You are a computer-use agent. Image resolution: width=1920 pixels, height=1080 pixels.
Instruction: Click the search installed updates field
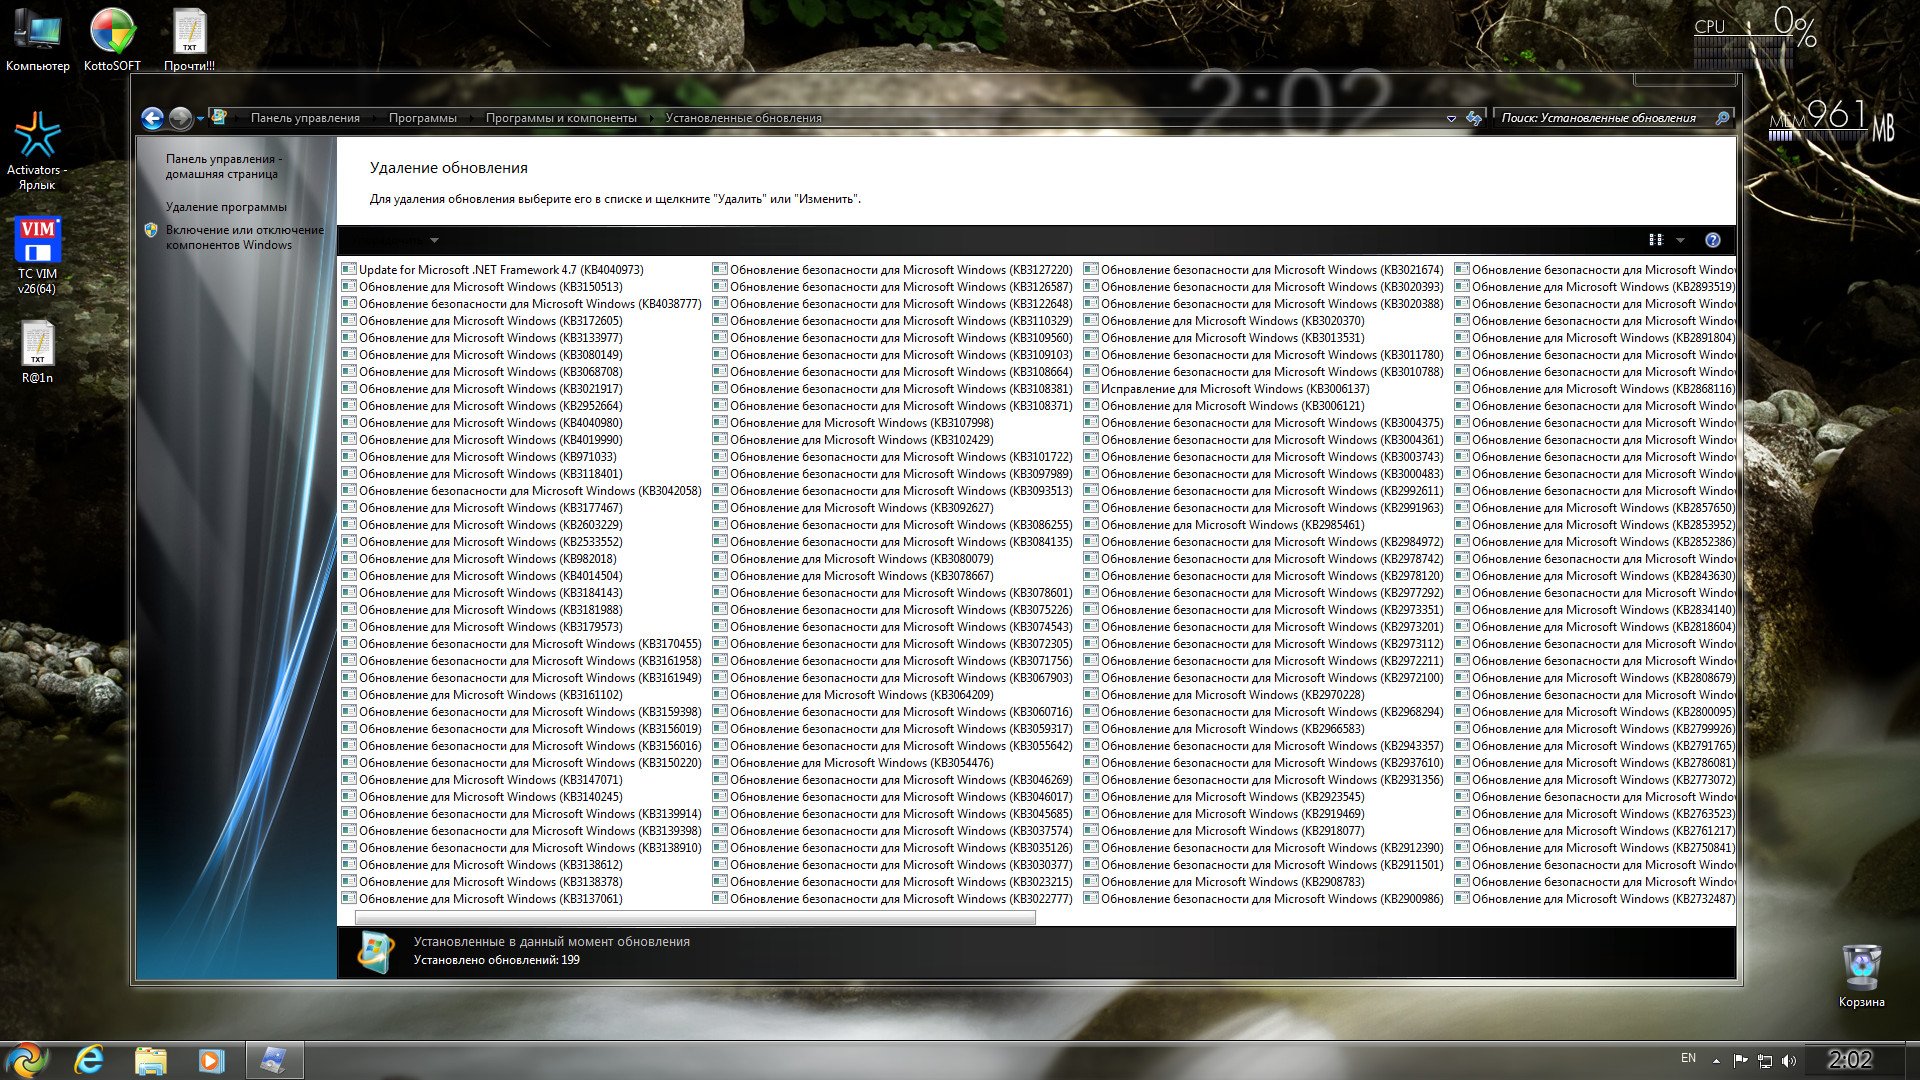click(x=1605, y=118)
